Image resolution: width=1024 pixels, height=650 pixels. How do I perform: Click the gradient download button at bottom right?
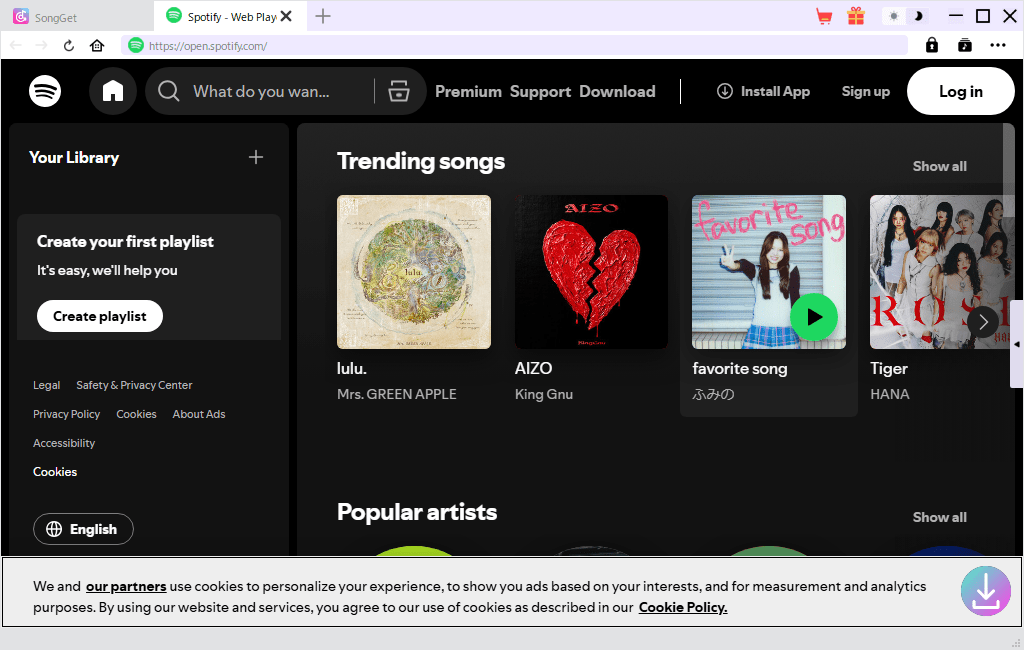point(985,591)
